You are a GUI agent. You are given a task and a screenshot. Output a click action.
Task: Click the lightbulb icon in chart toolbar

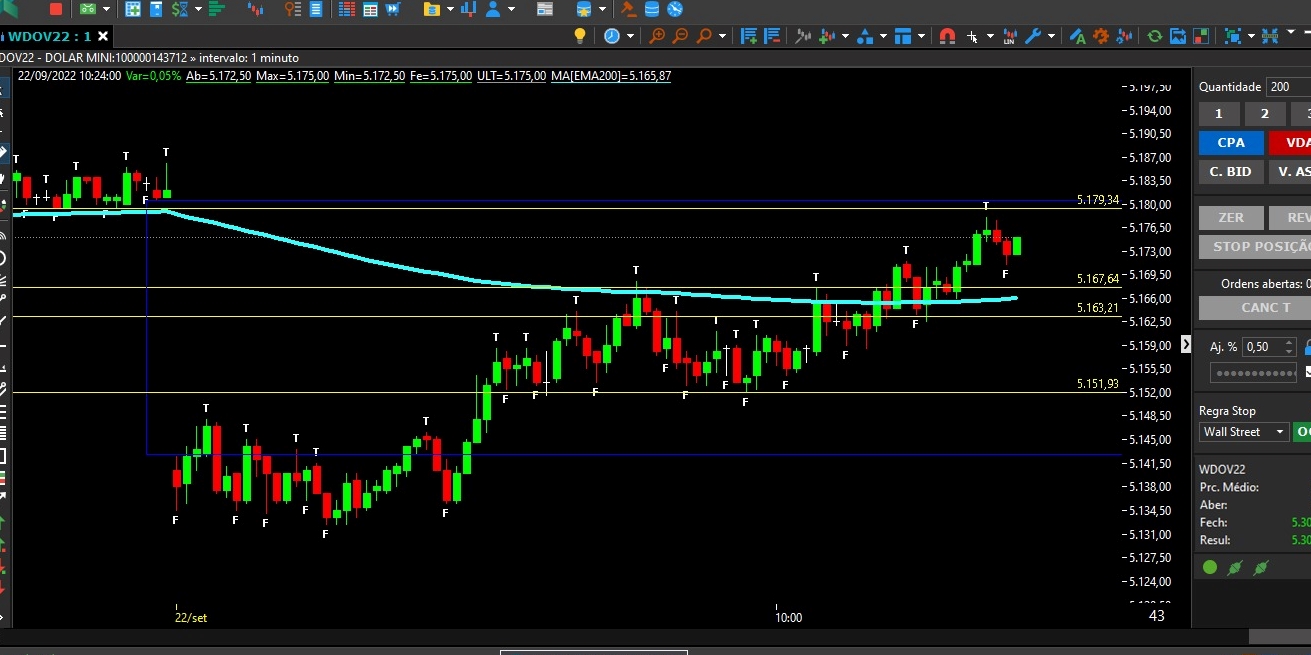579,36
